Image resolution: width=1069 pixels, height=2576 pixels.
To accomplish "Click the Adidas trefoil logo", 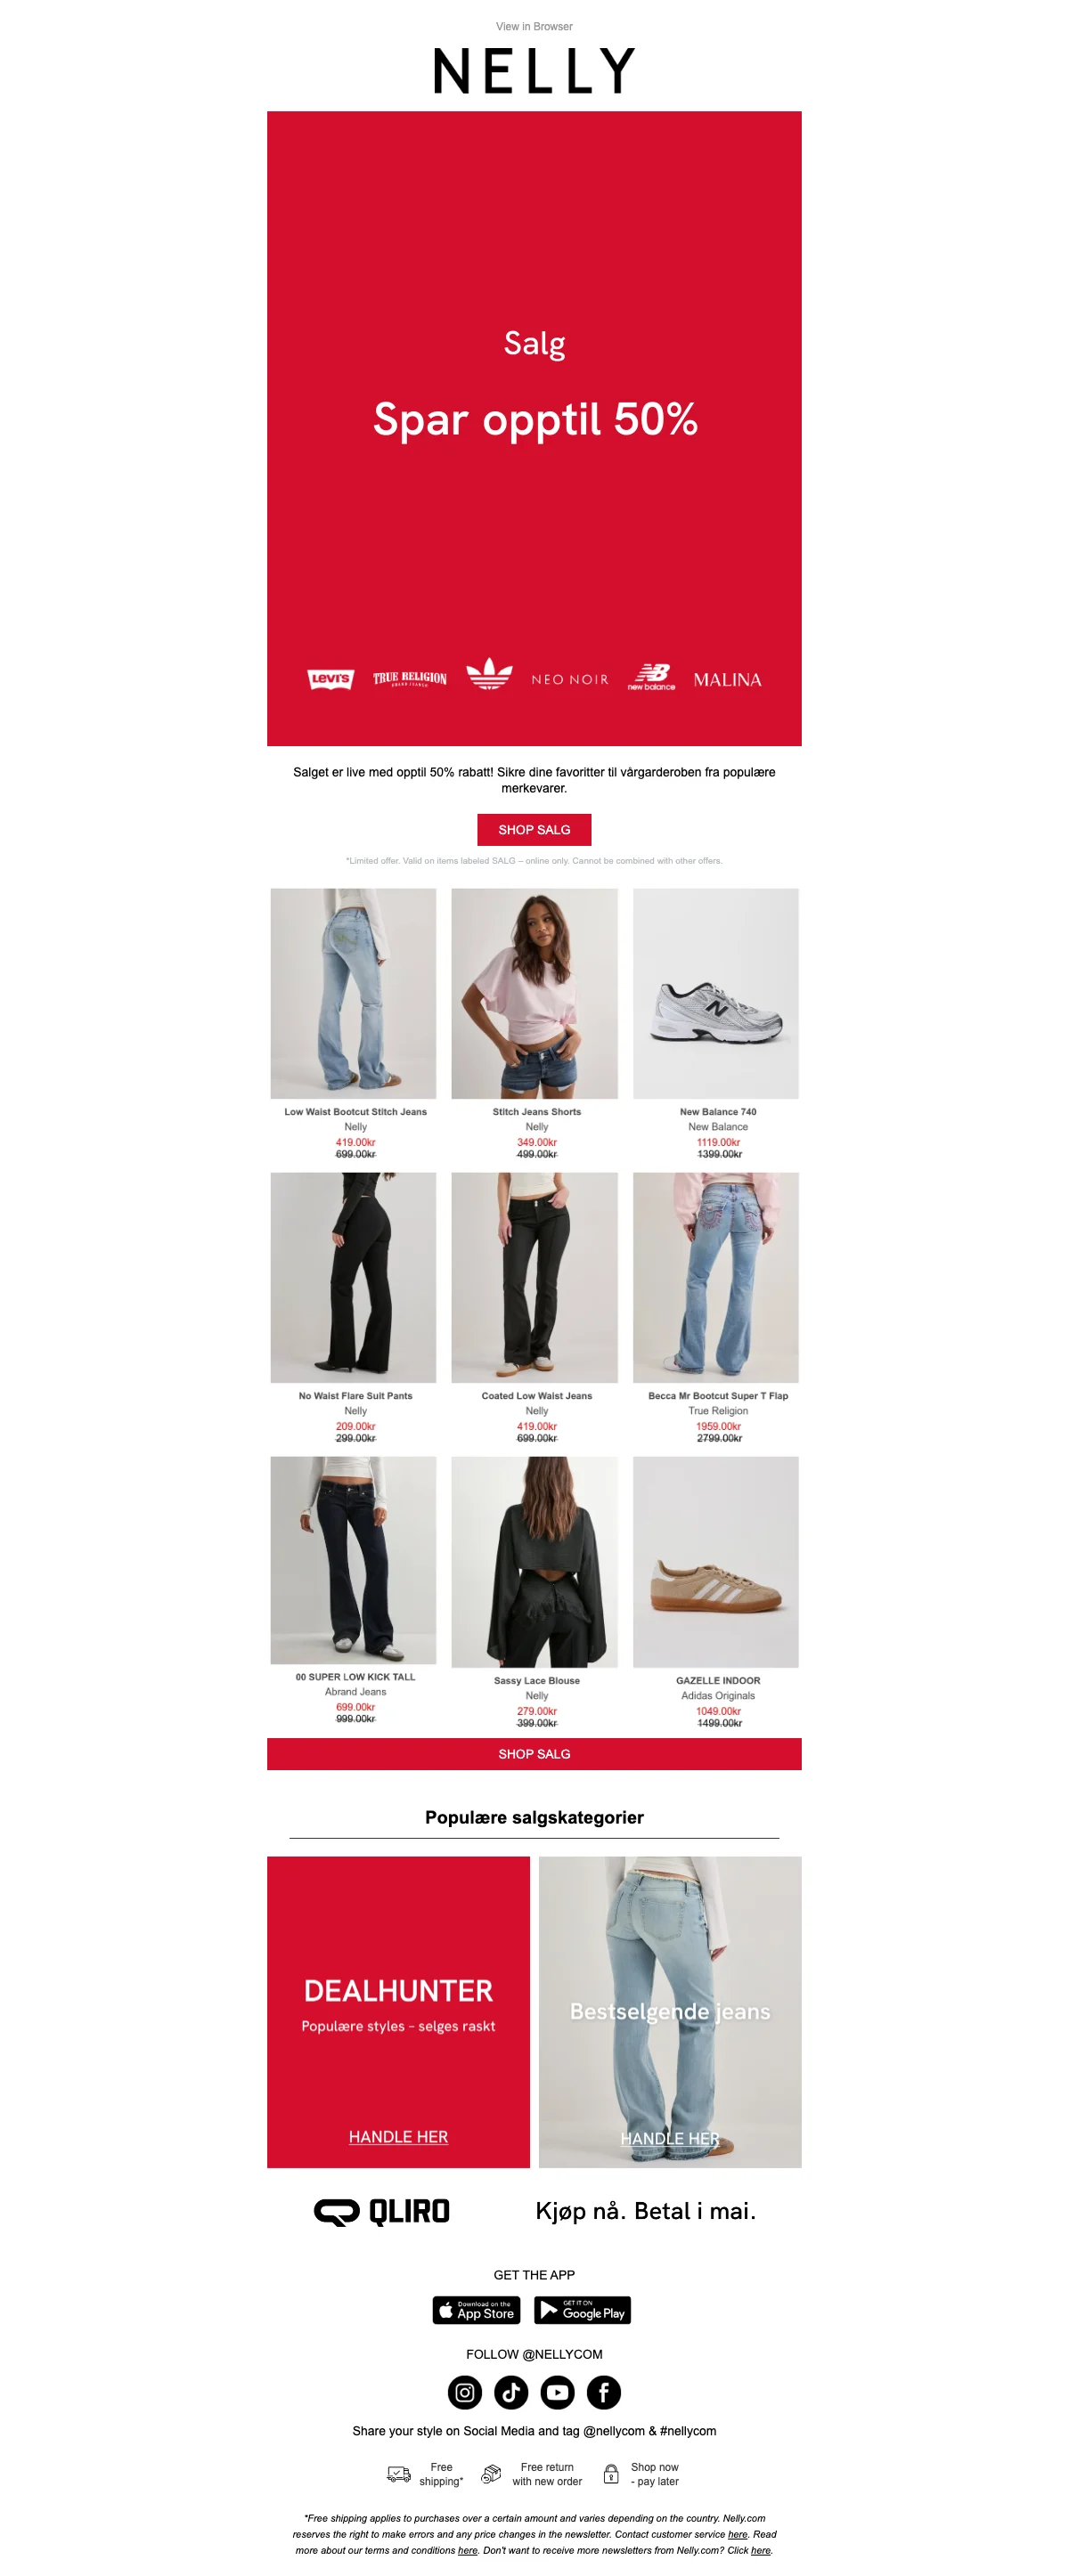I will tap(489, 674).
